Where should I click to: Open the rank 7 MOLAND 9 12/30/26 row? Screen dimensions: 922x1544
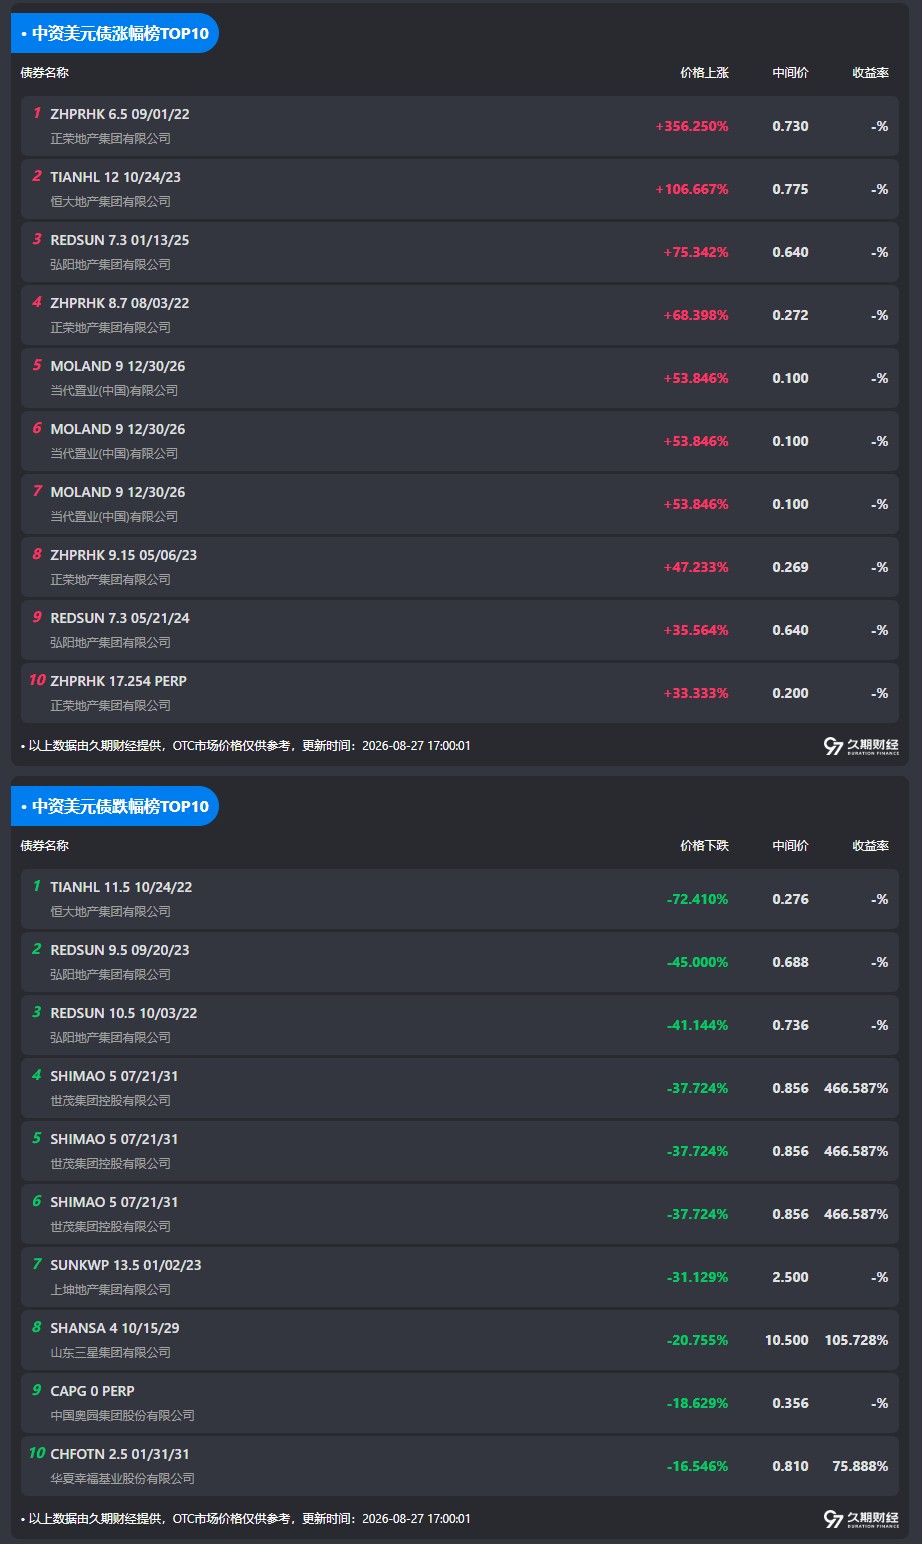click(460, 504)
